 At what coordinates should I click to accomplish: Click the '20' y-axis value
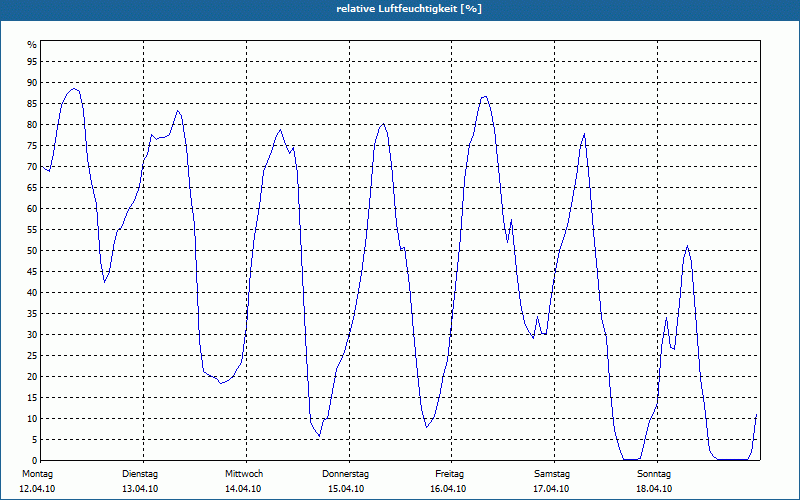(32, 377)
